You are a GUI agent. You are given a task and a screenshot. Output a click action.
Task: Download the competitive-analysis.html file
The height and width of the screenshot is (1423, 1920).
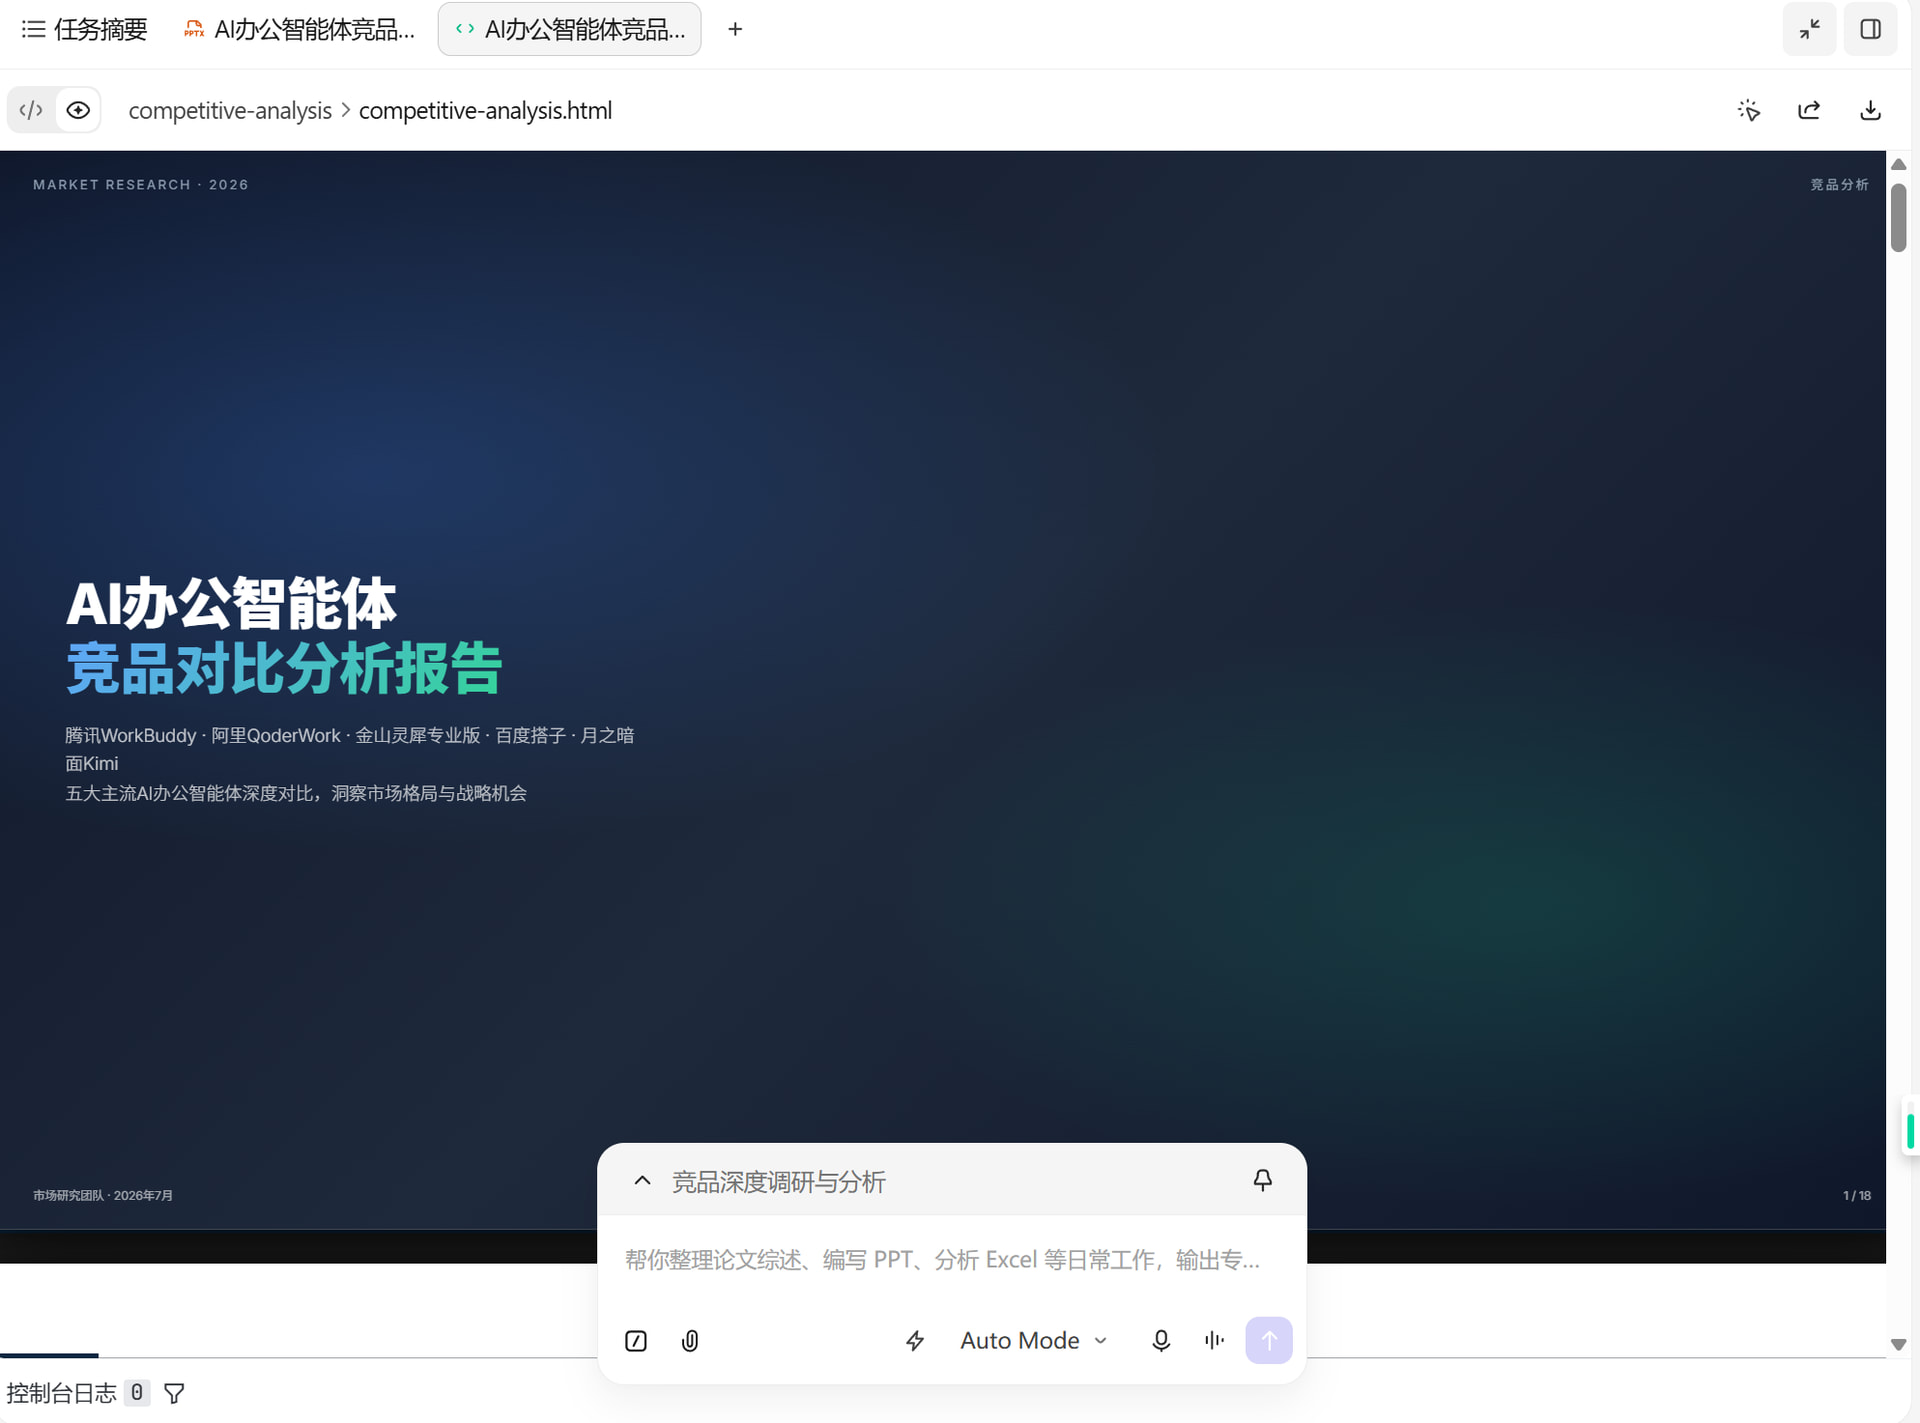click(1870, 110)
